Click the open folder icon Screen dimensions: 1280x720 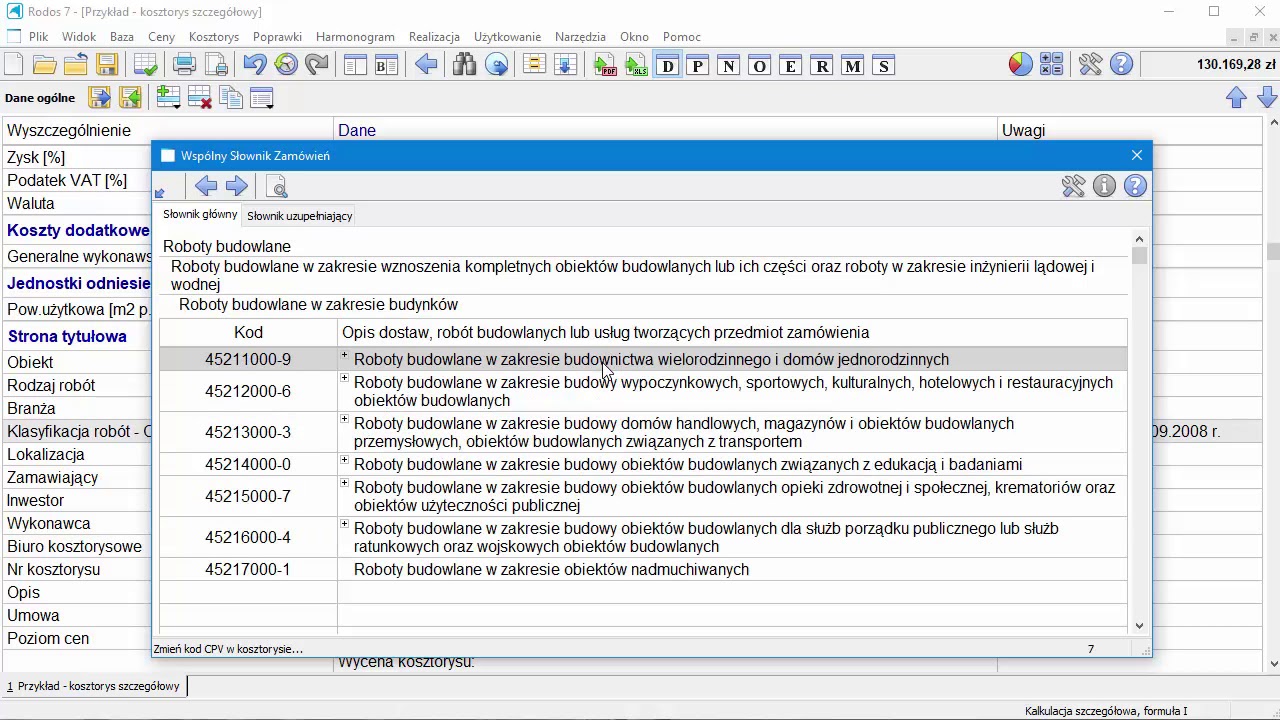click(44, 66)
